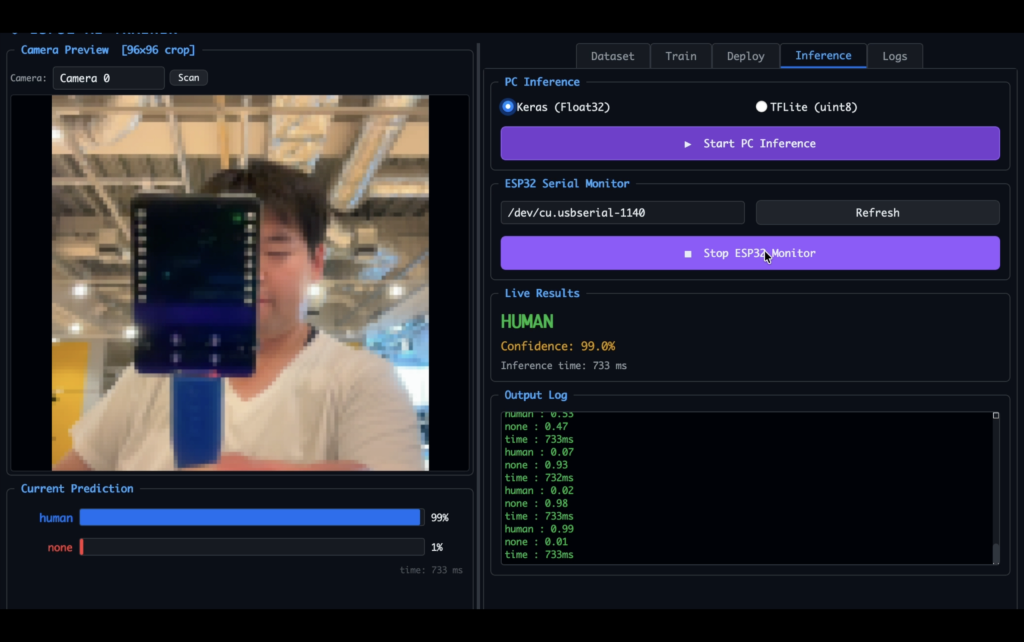The width and height of the screenshot is (1024, 642).
Task: Click the camera preview image
Action: [x=240, y=283]
